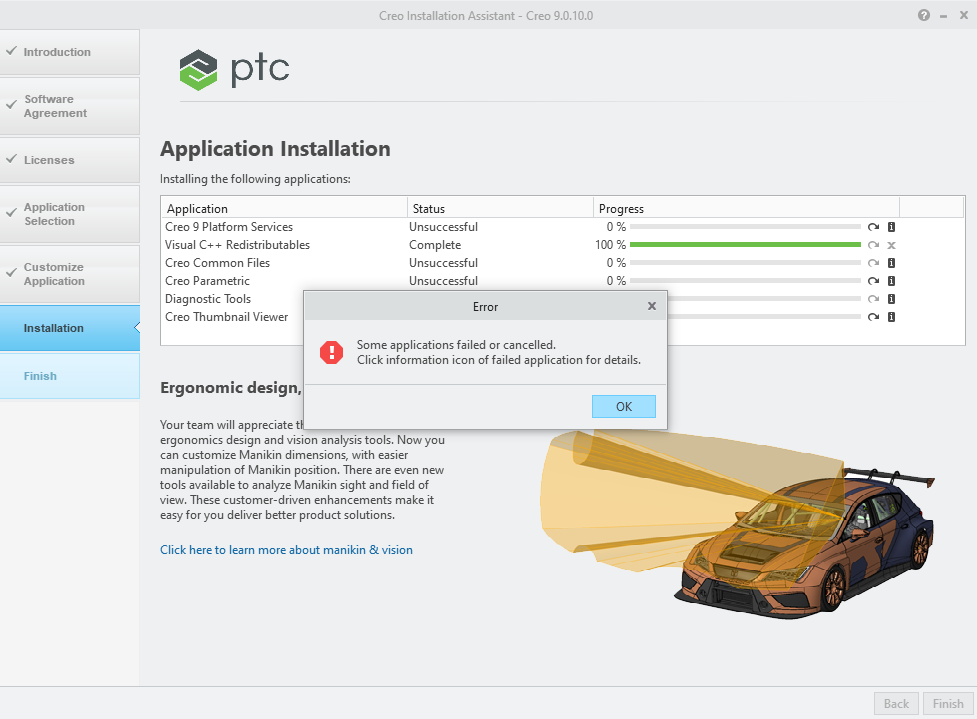This screenshot has width=977, height=719.
Task: Open link to learn about manikin & vision
Action: tap(286, 550)
